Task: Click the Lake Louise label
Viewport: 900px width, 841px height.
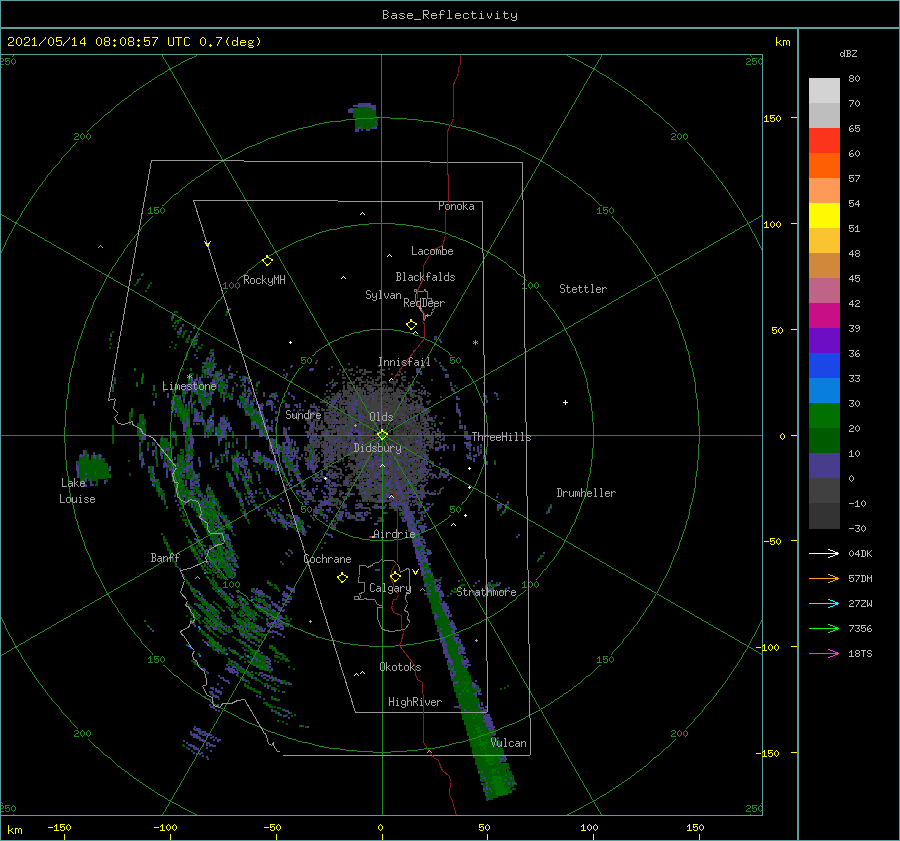Action: click(77, 491)
